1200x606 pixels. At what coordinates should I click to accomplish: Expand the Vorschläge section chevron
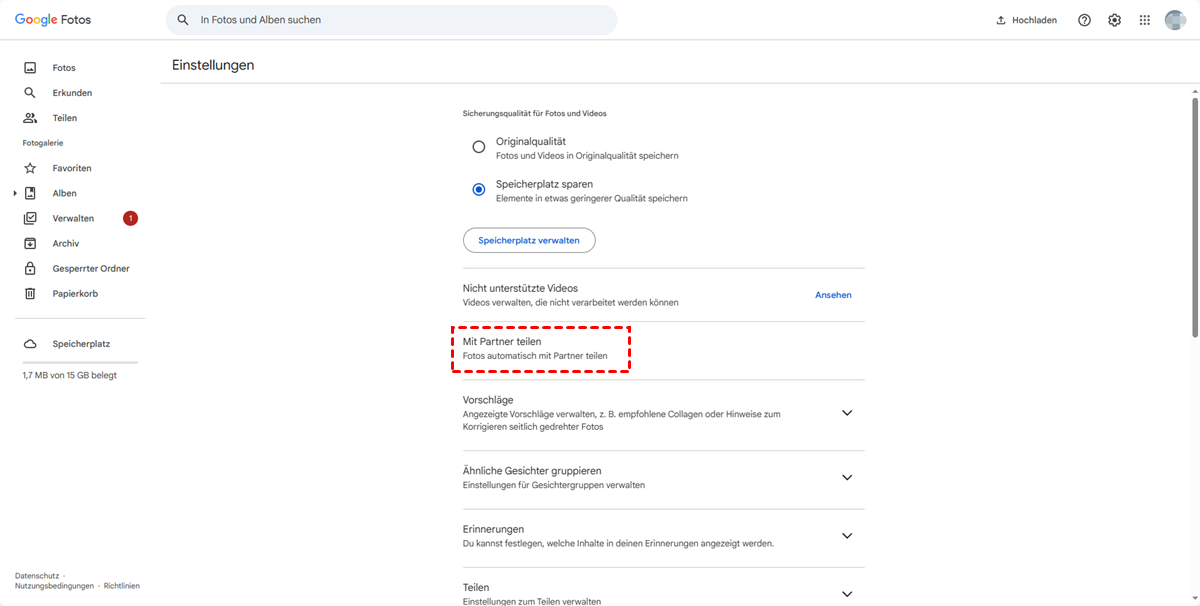pos(847,413)
